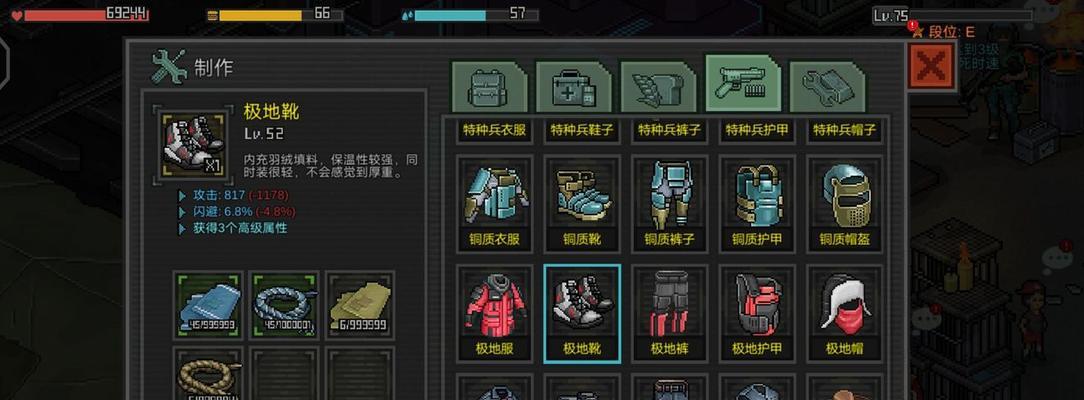Pick the 铜质护甲 copper armor item
Viewport: 1084px width, 400px height.
756,204
